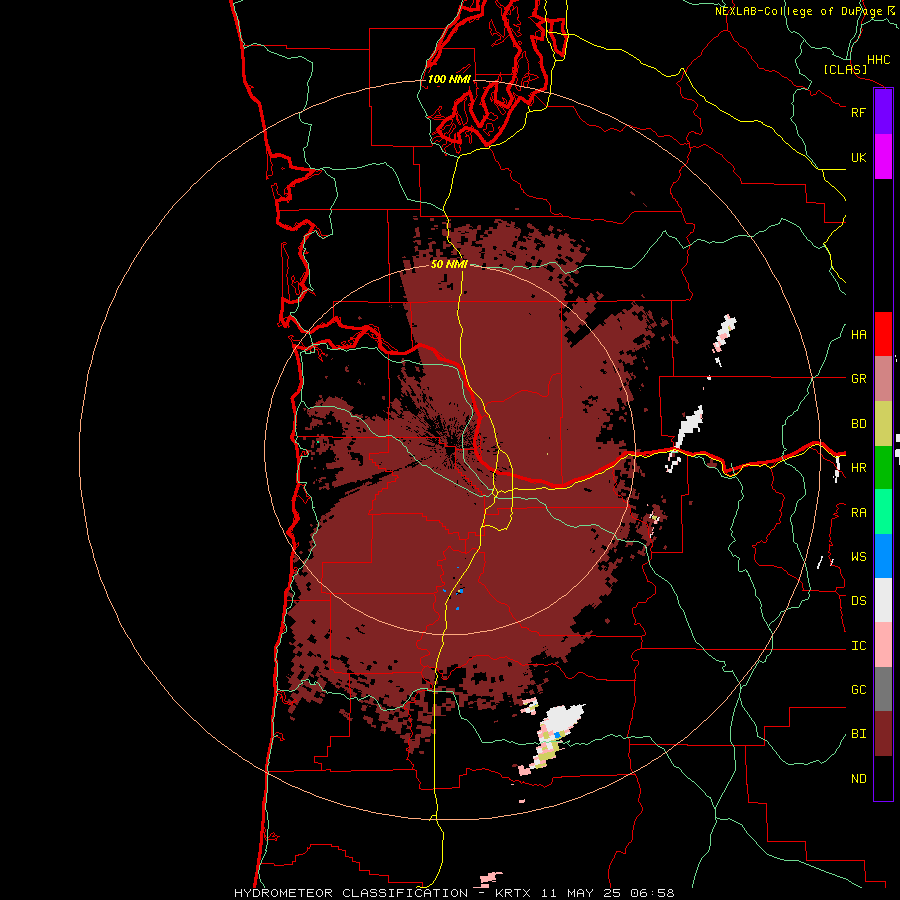
Task: Click the HR legend label
Action: 858,468
